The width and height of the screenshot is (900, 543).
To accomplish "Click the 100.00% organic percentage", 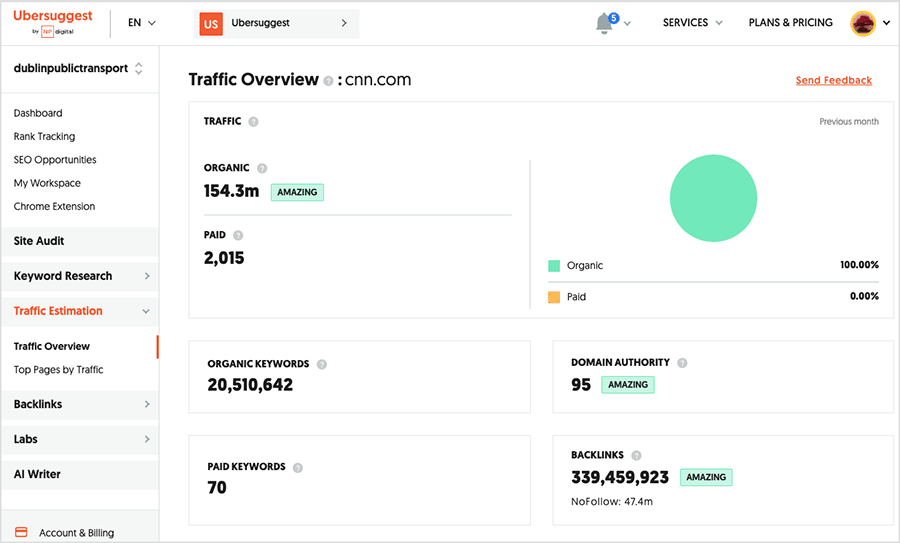I will [859, 265].
